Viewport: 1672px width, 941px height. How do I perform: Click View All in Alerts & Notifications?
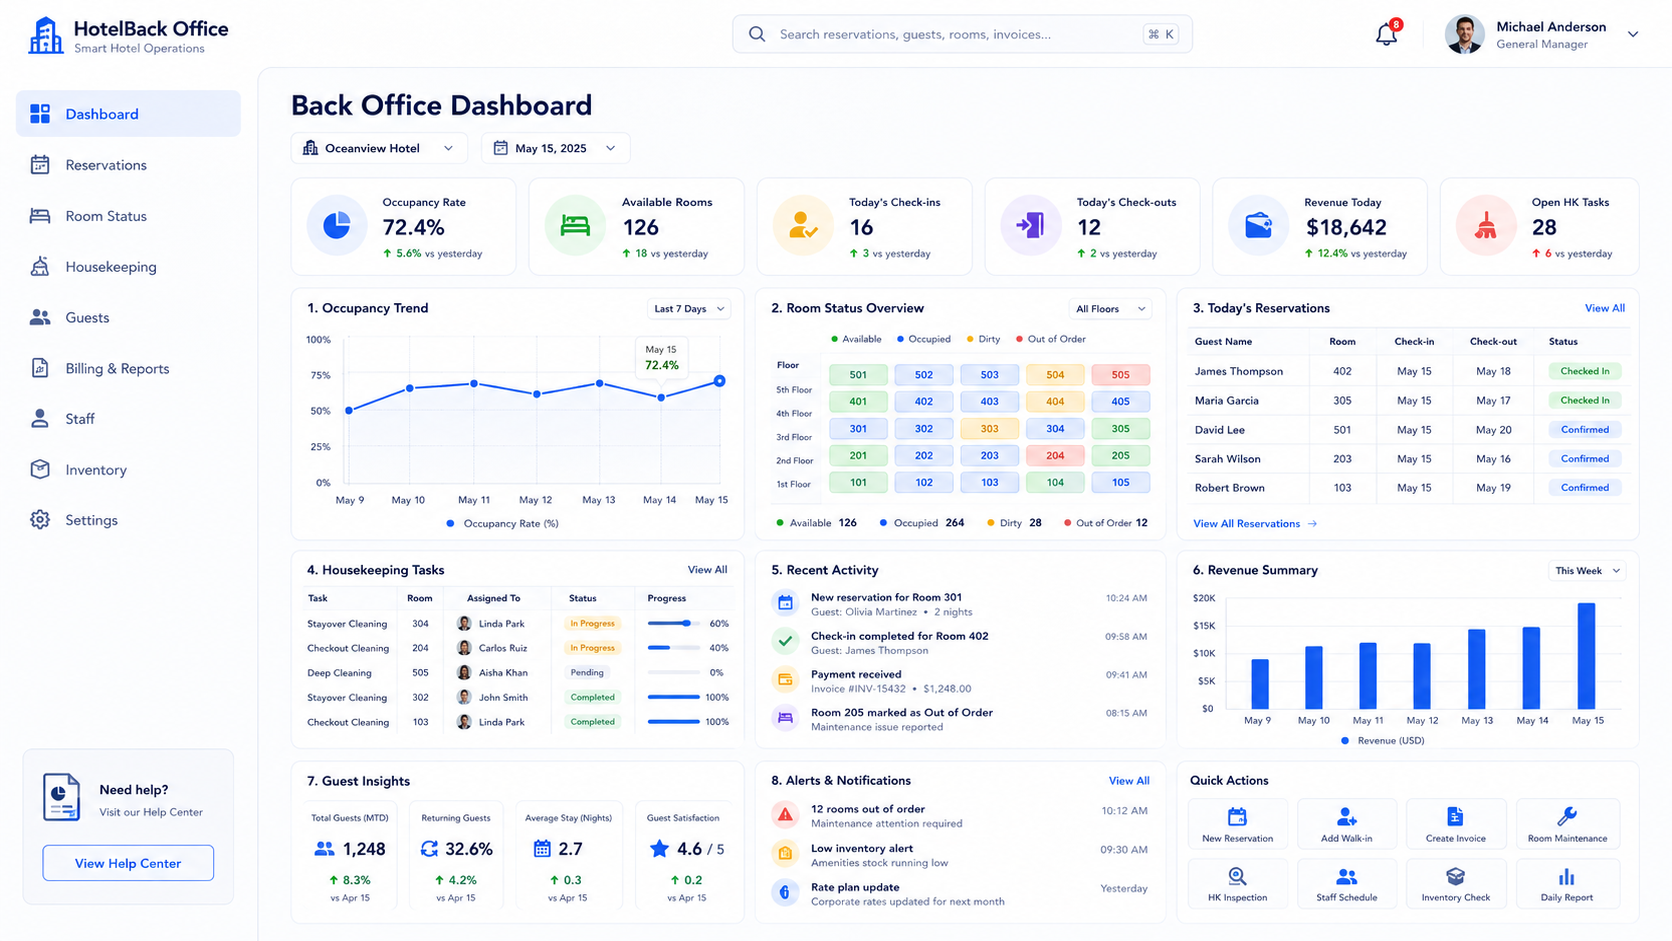pyautogui.click(x=1129, y=781)
